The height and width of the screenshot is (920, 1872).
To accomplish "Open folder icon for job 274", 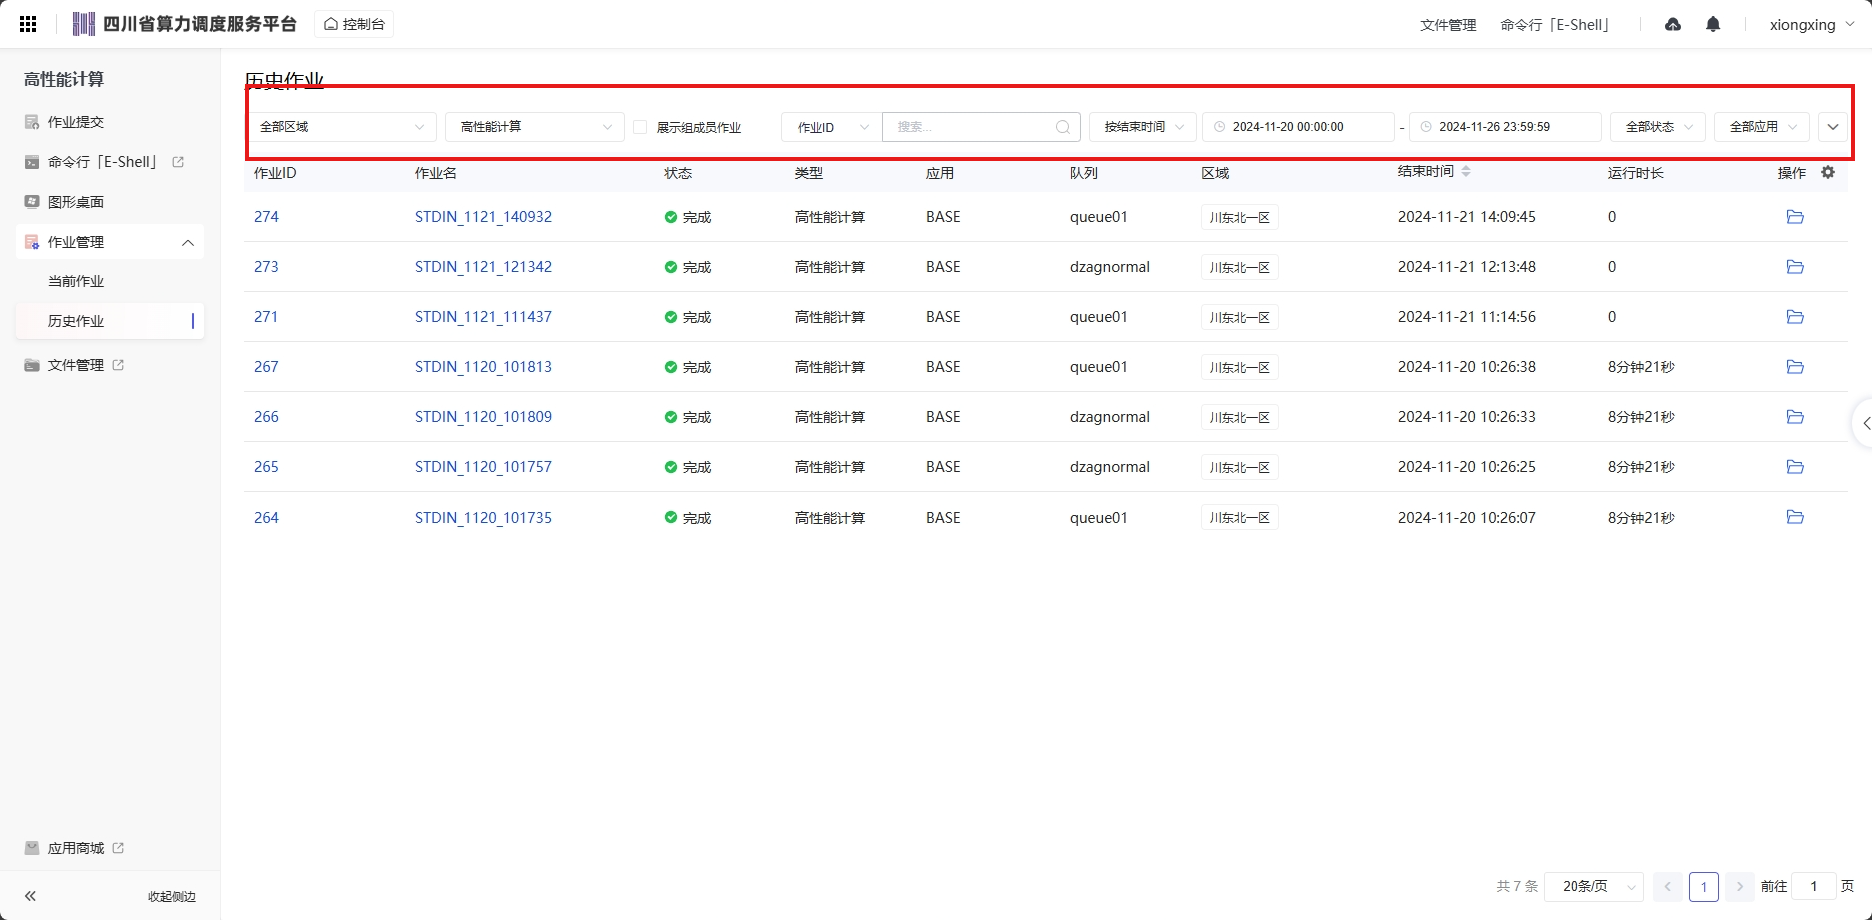I will tap(1795, 217).
